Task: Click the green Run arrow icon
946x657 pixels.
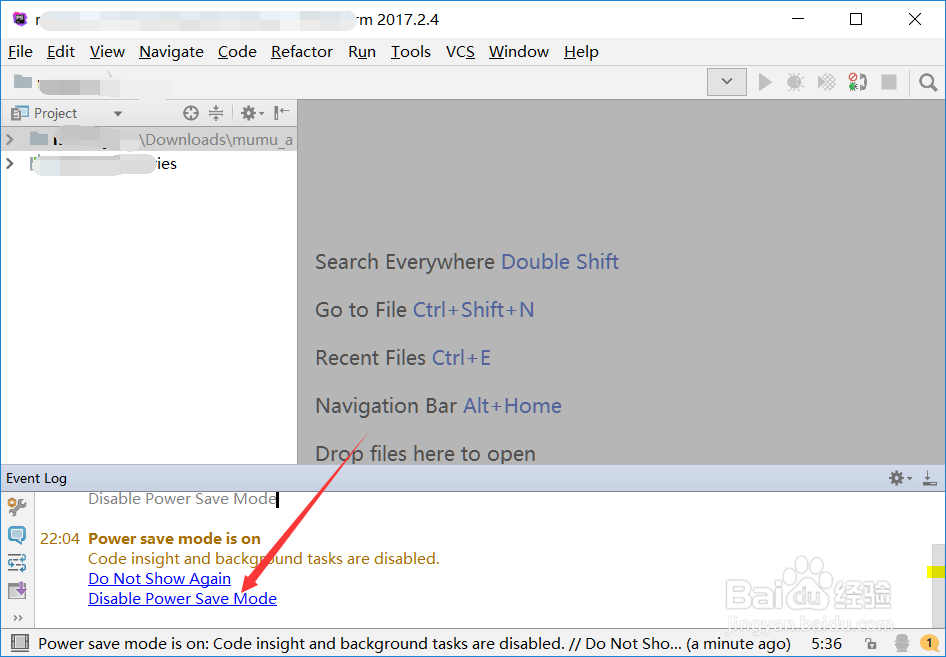Action: tap(765, 81)
